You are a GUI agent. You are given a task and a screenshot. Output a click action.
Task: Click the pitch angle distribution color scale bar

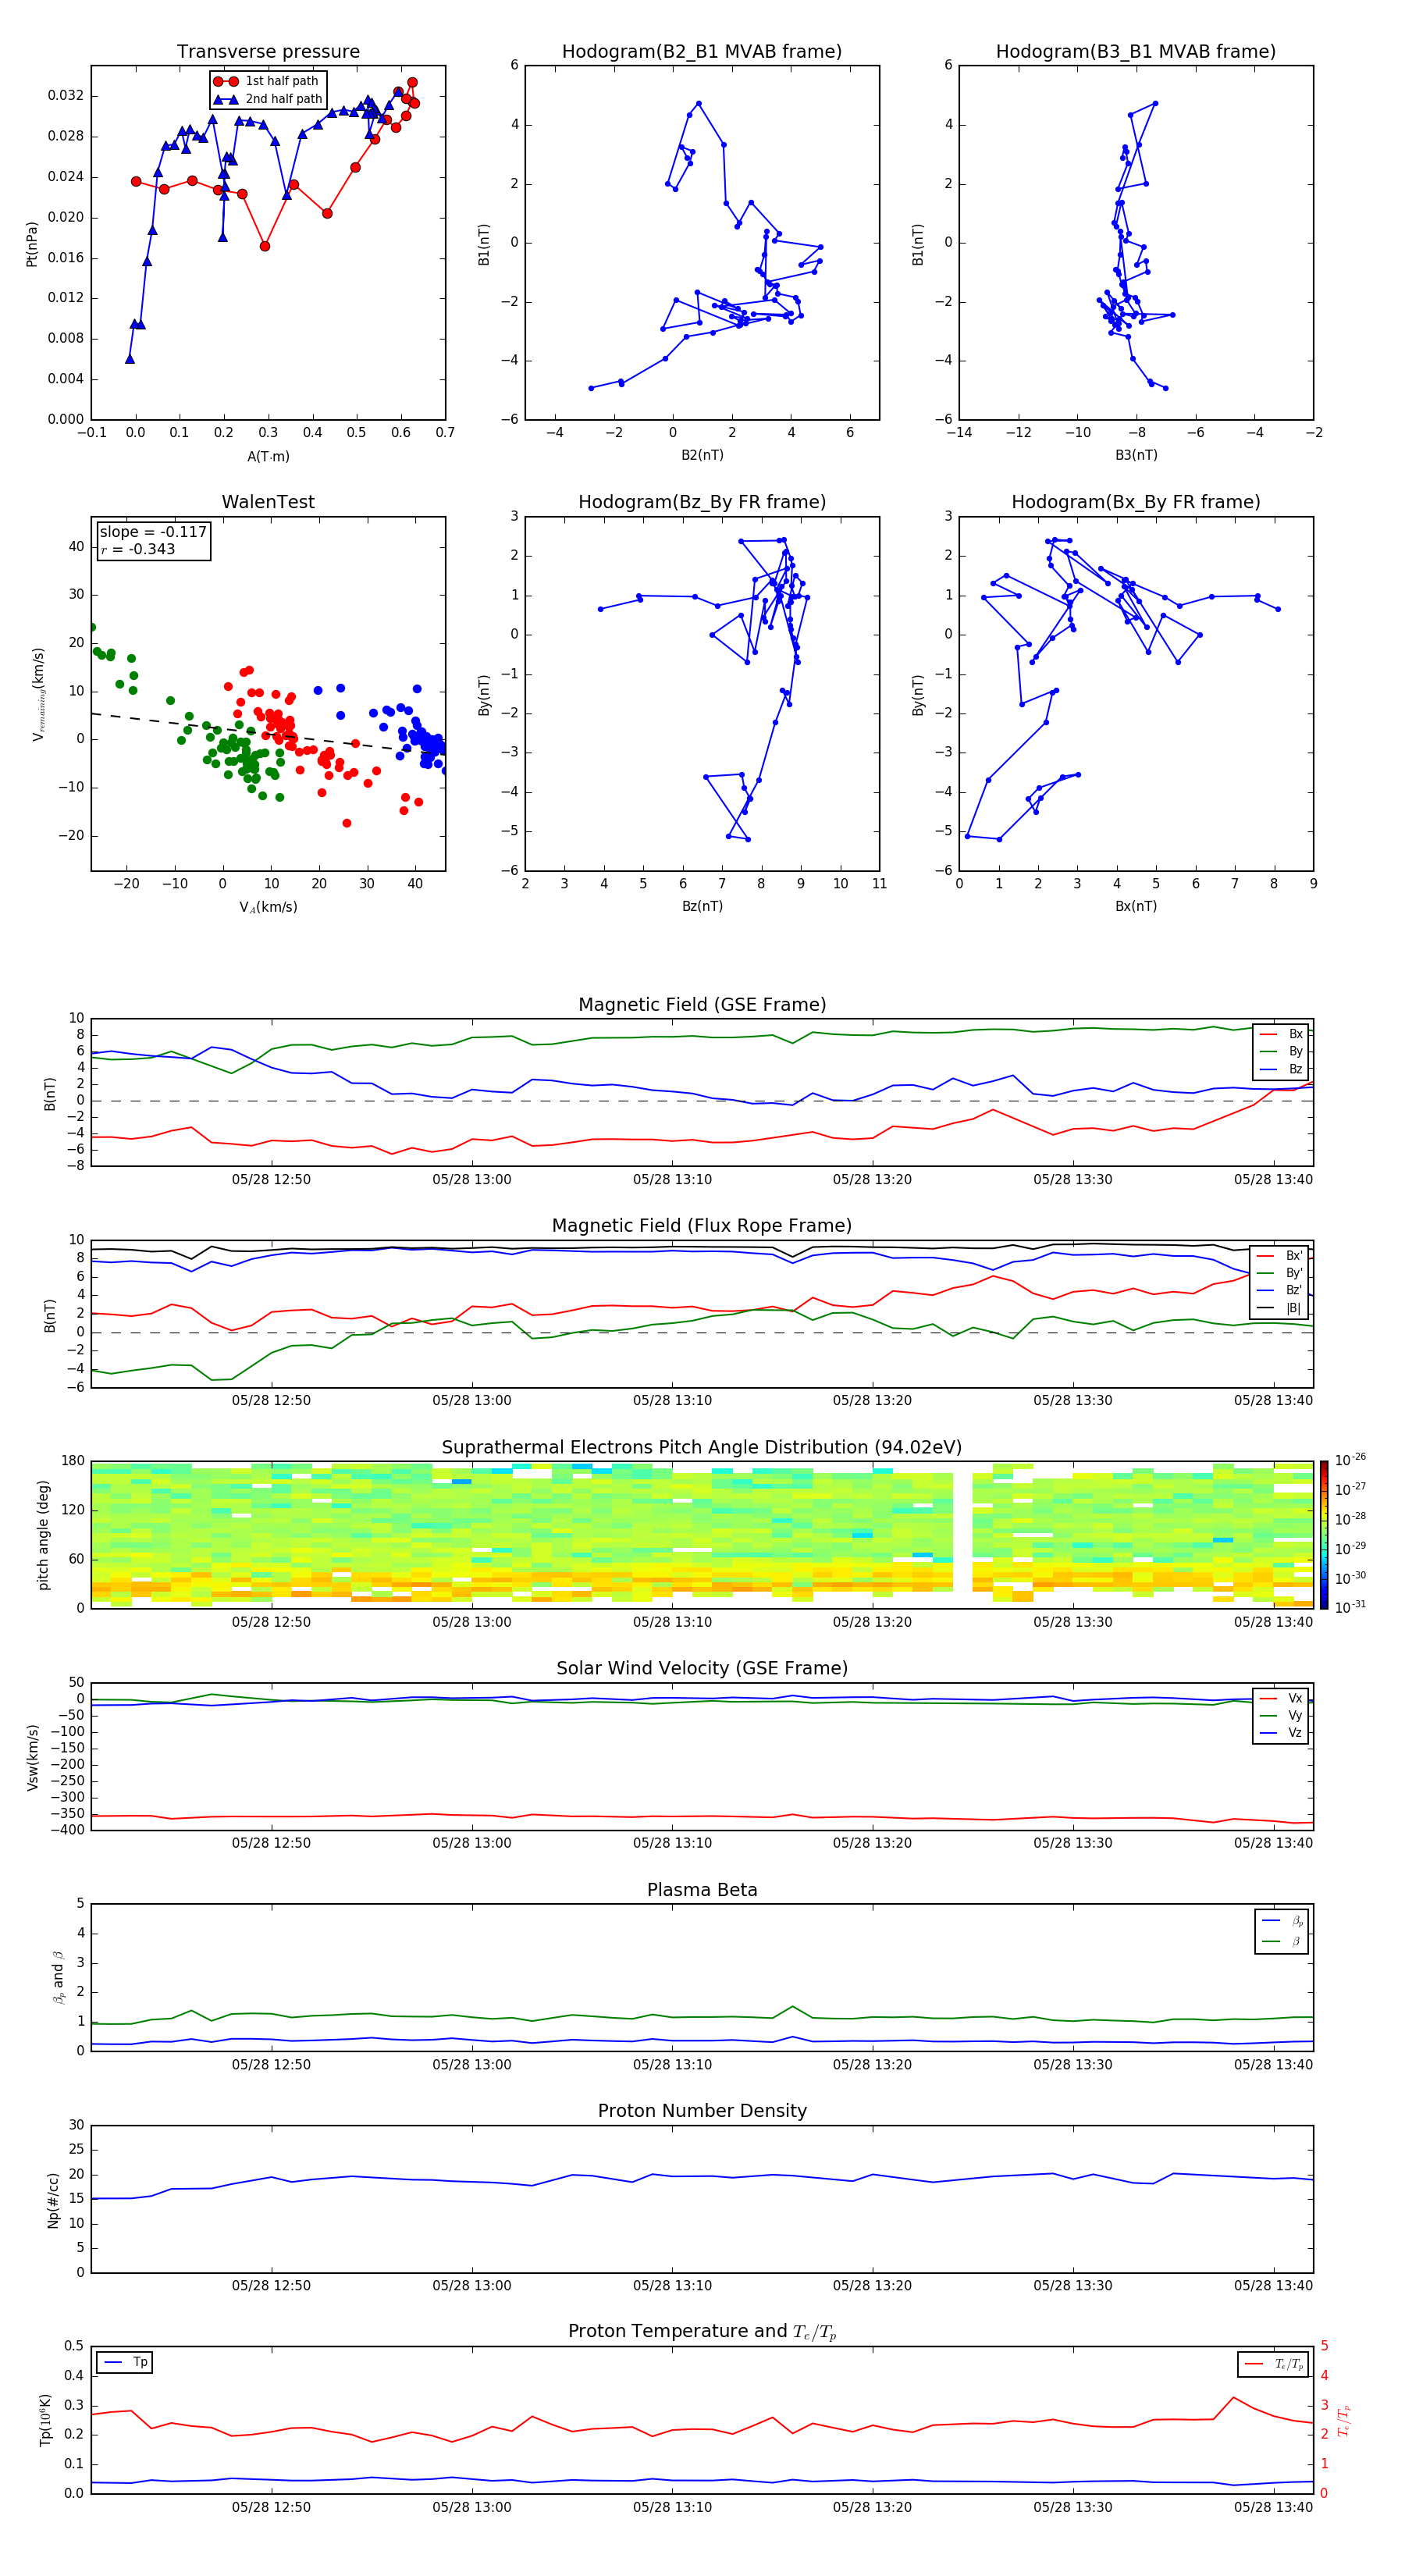(x=1324, y=1535)
